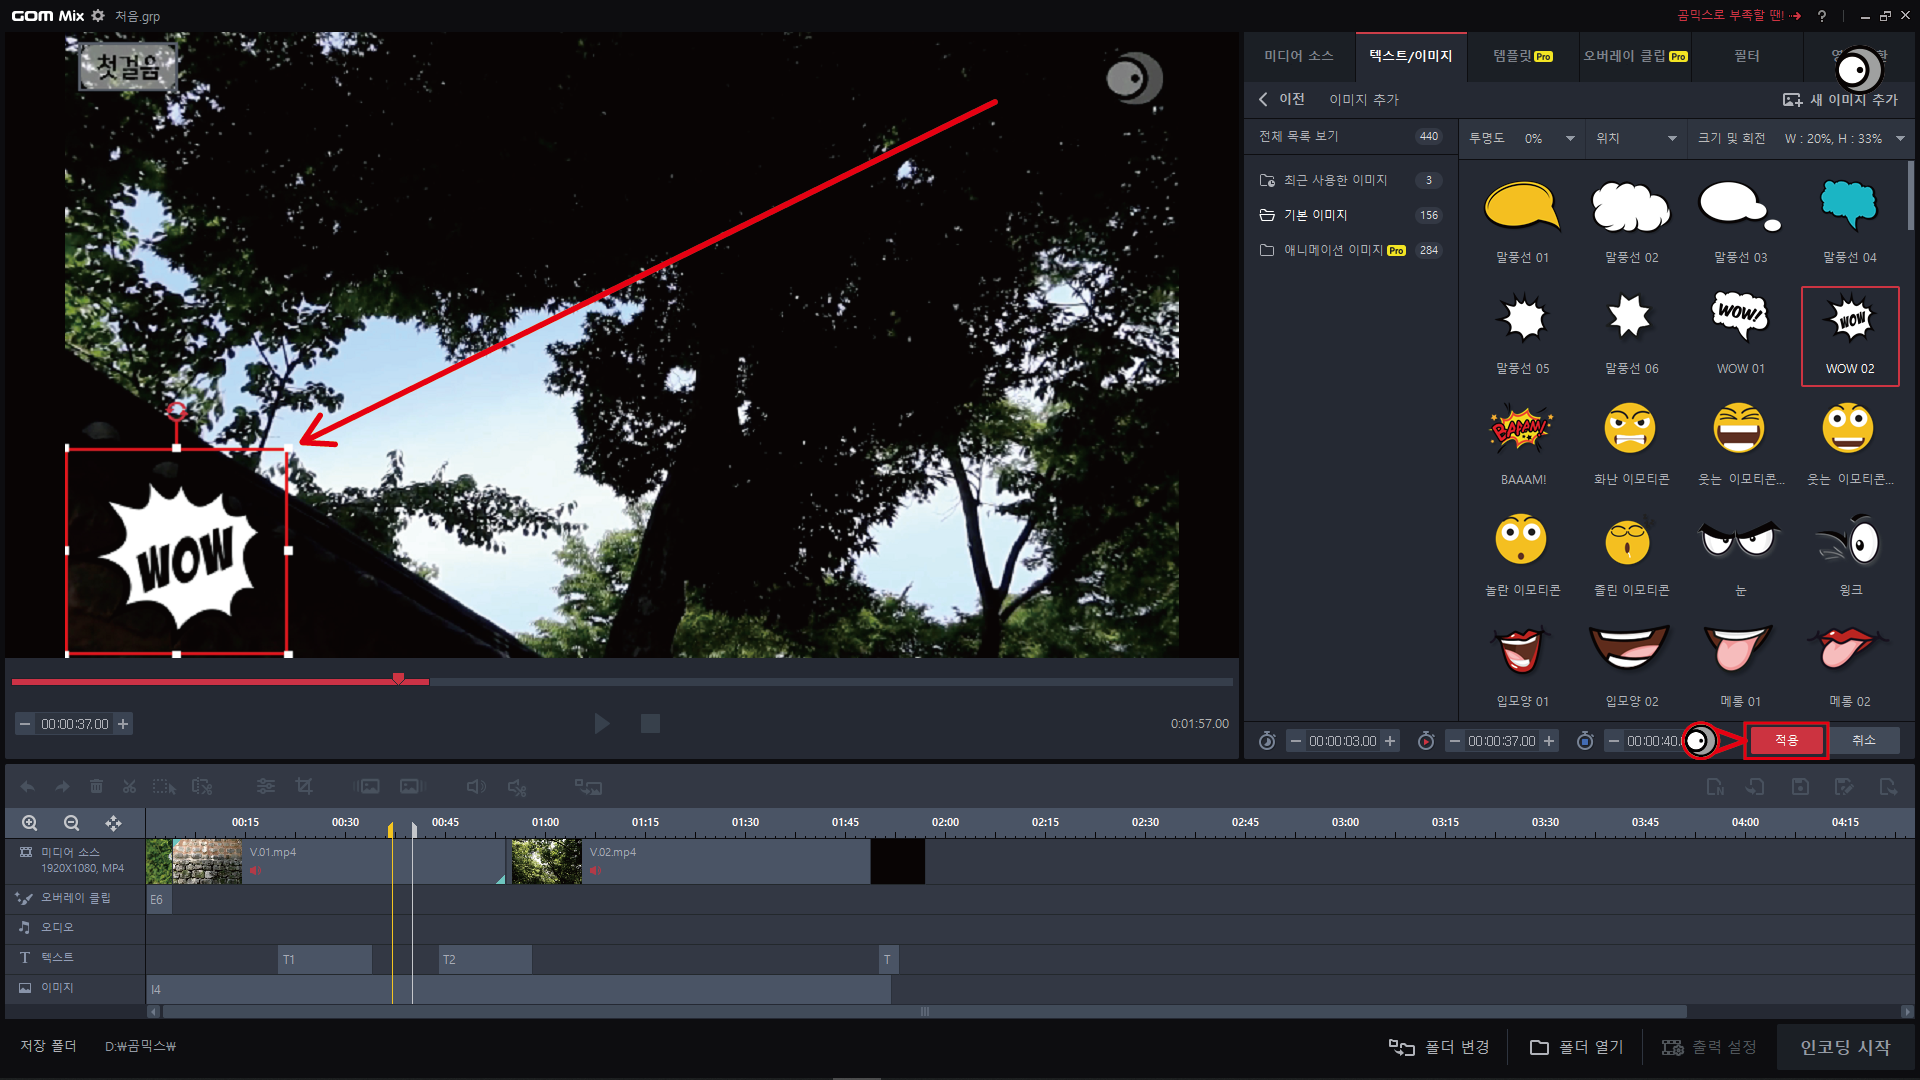Open the 기본 이미지 folder

coord(1315,215)
